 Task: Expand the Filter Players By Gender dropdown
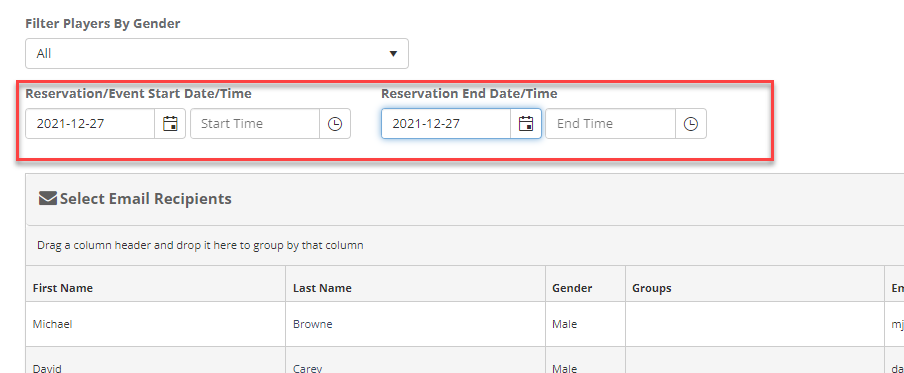[x=217, y=54]
